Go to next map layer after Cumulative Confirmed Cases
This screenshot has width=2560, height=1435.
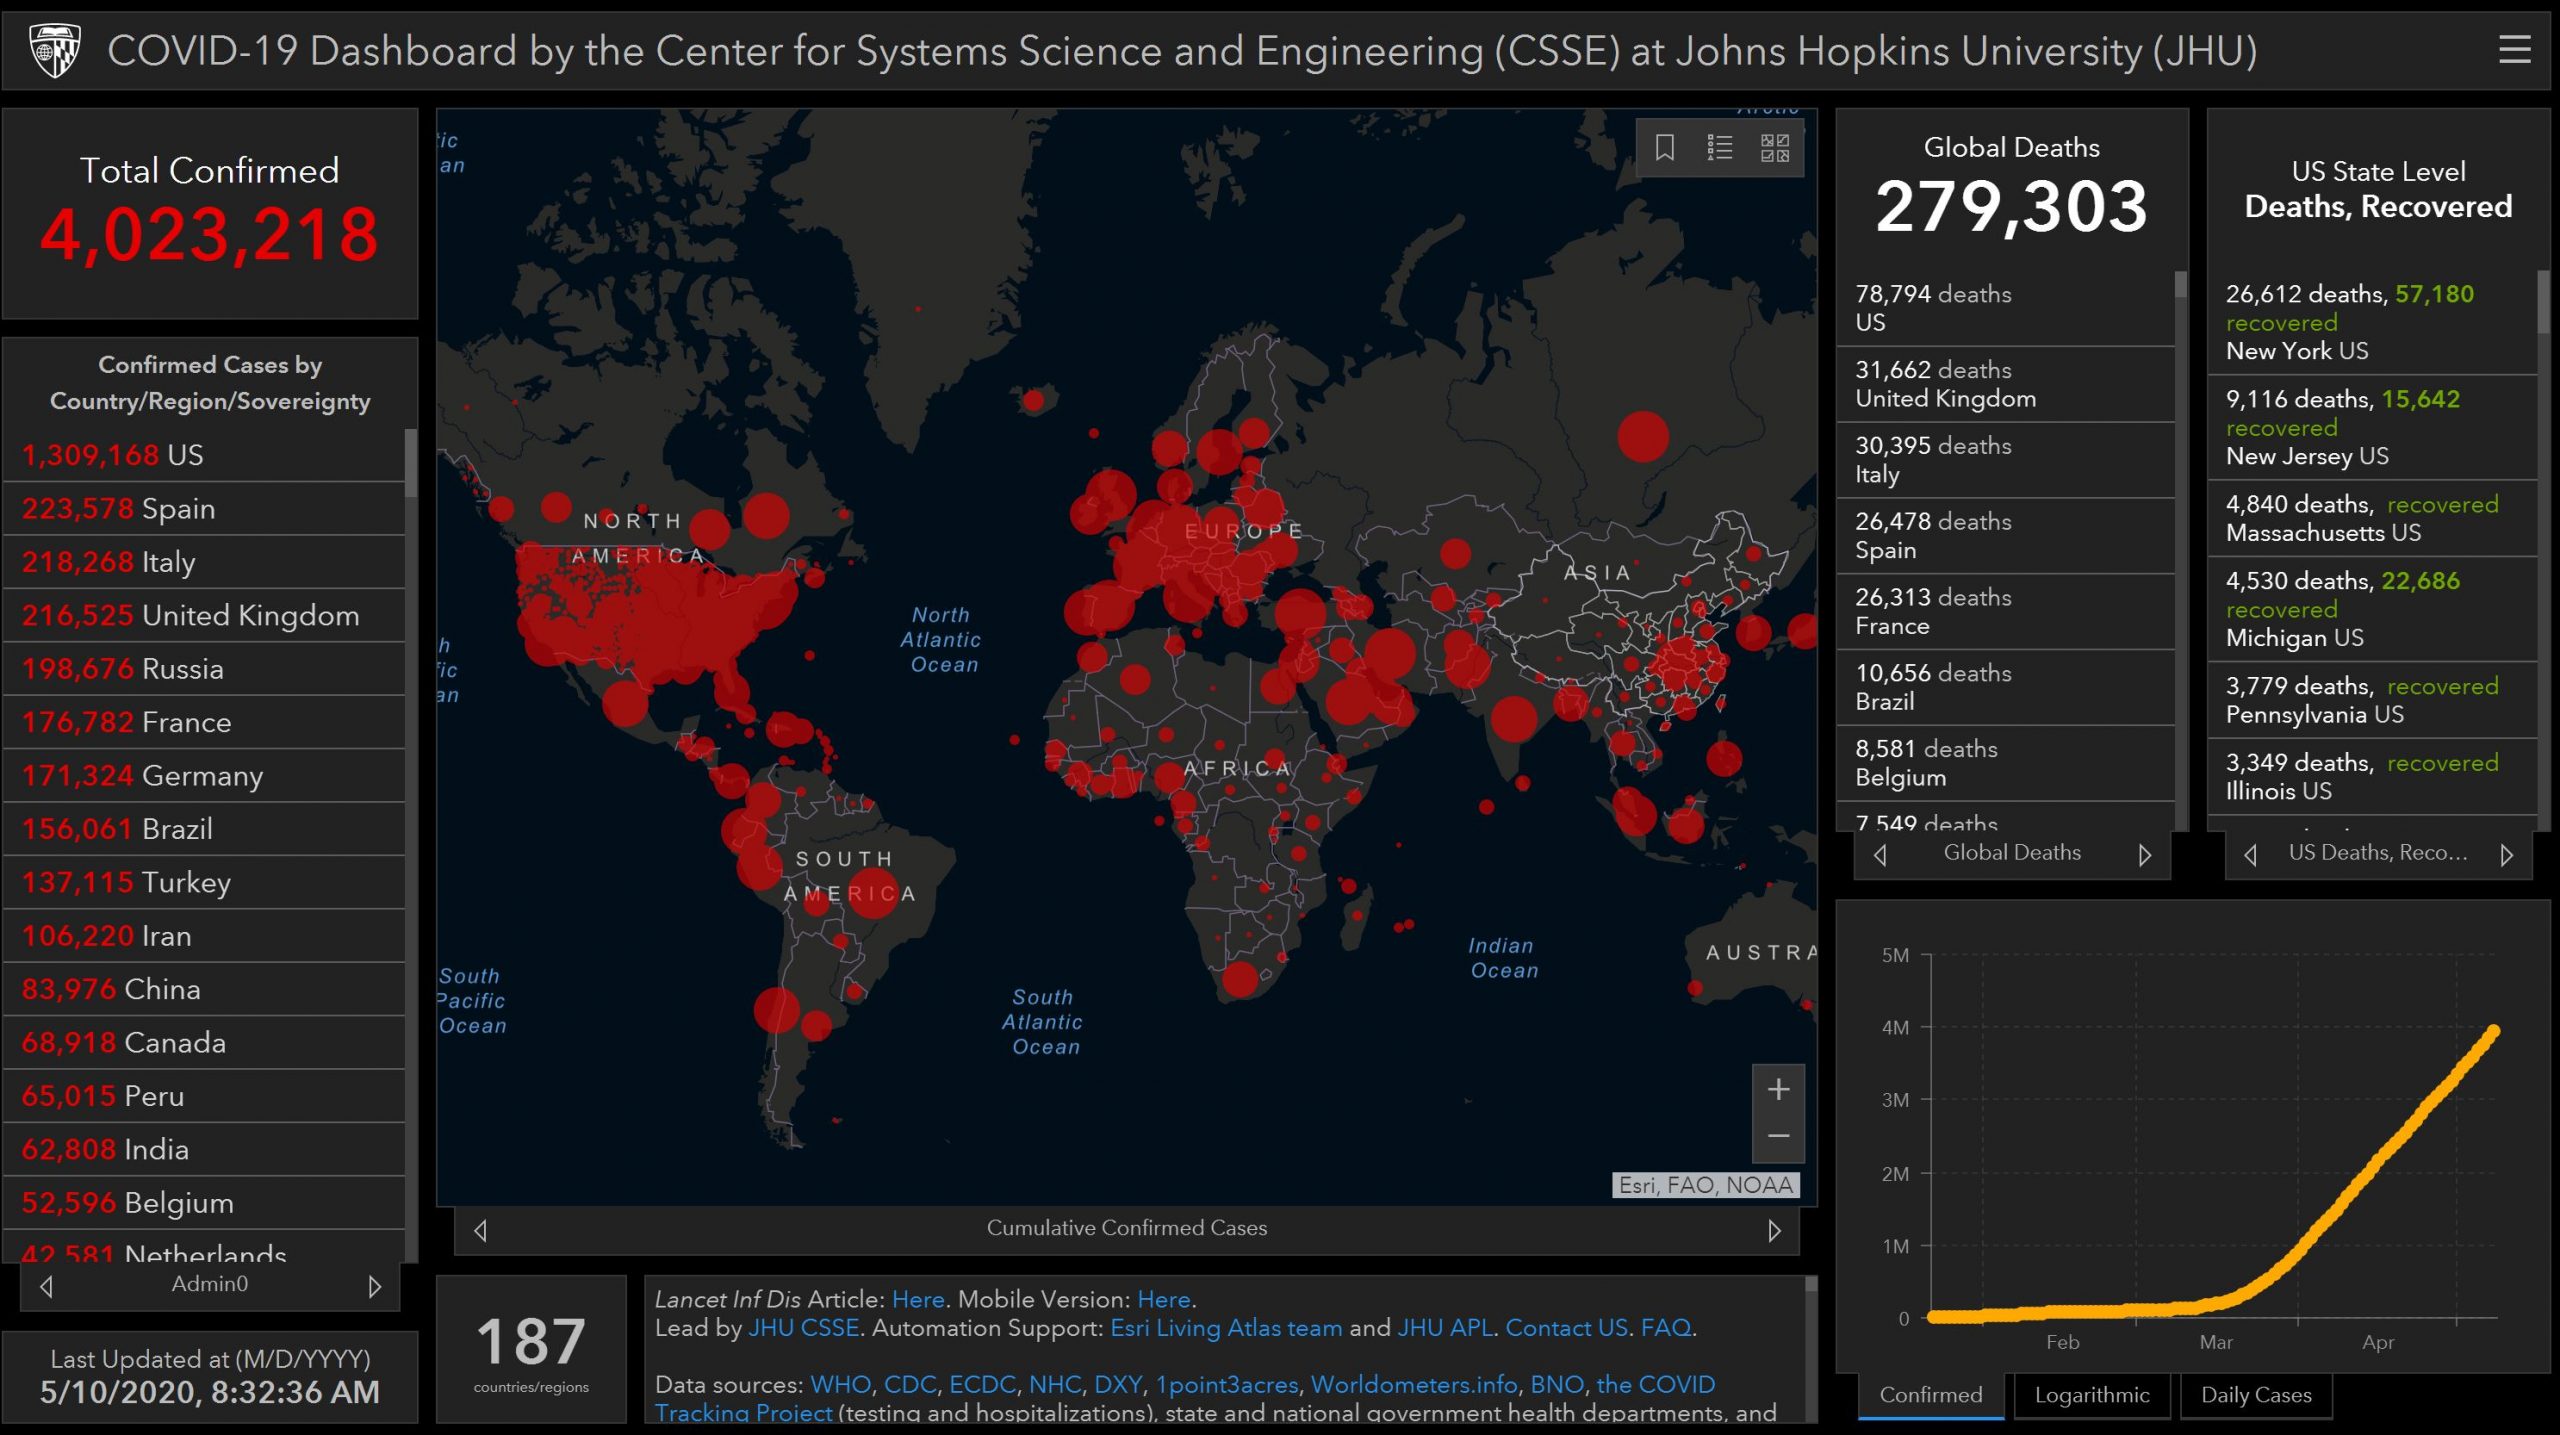1774,1231
